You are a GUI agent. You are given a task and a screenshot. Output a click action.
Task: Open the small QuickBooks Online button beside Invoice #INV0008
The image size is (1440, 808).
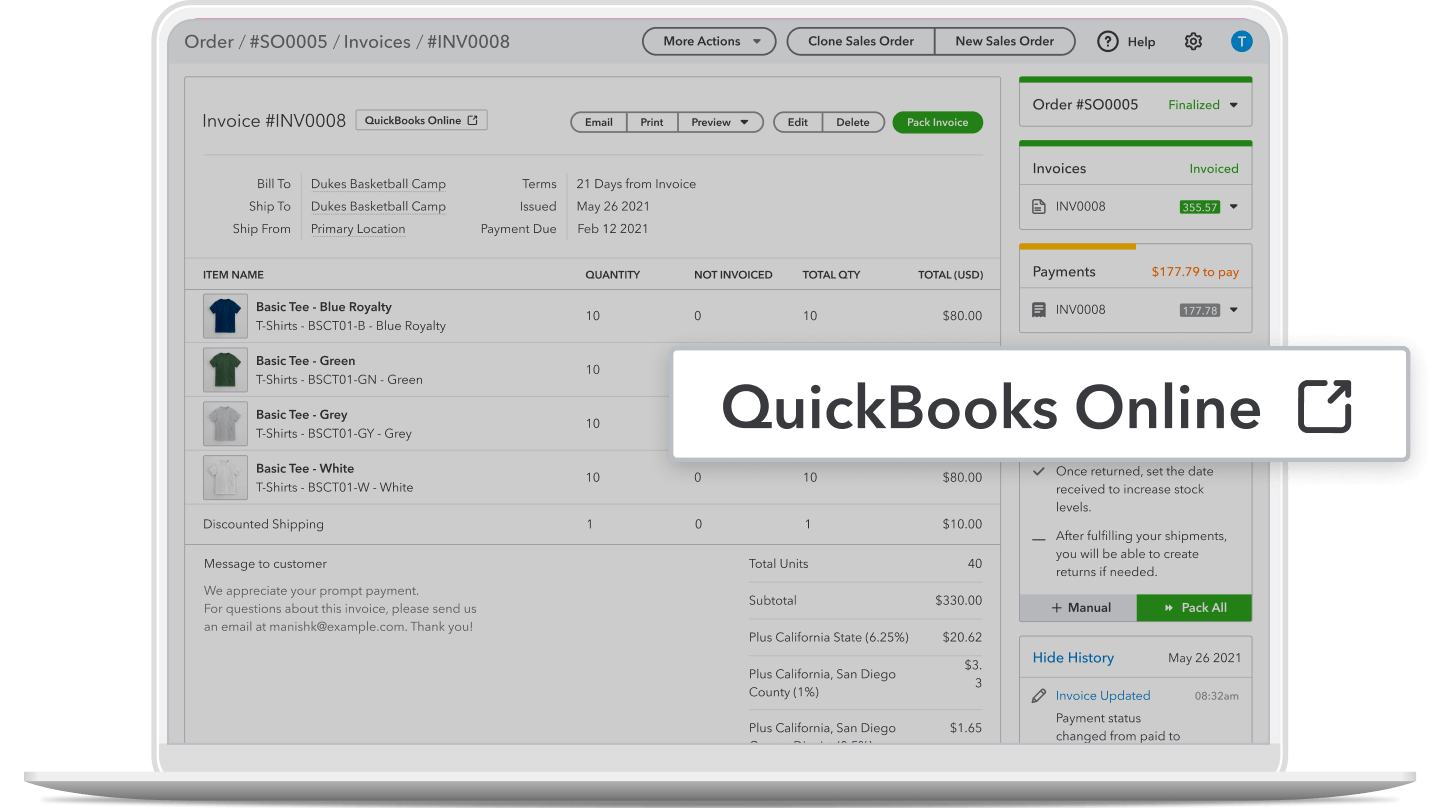(421, 121)
